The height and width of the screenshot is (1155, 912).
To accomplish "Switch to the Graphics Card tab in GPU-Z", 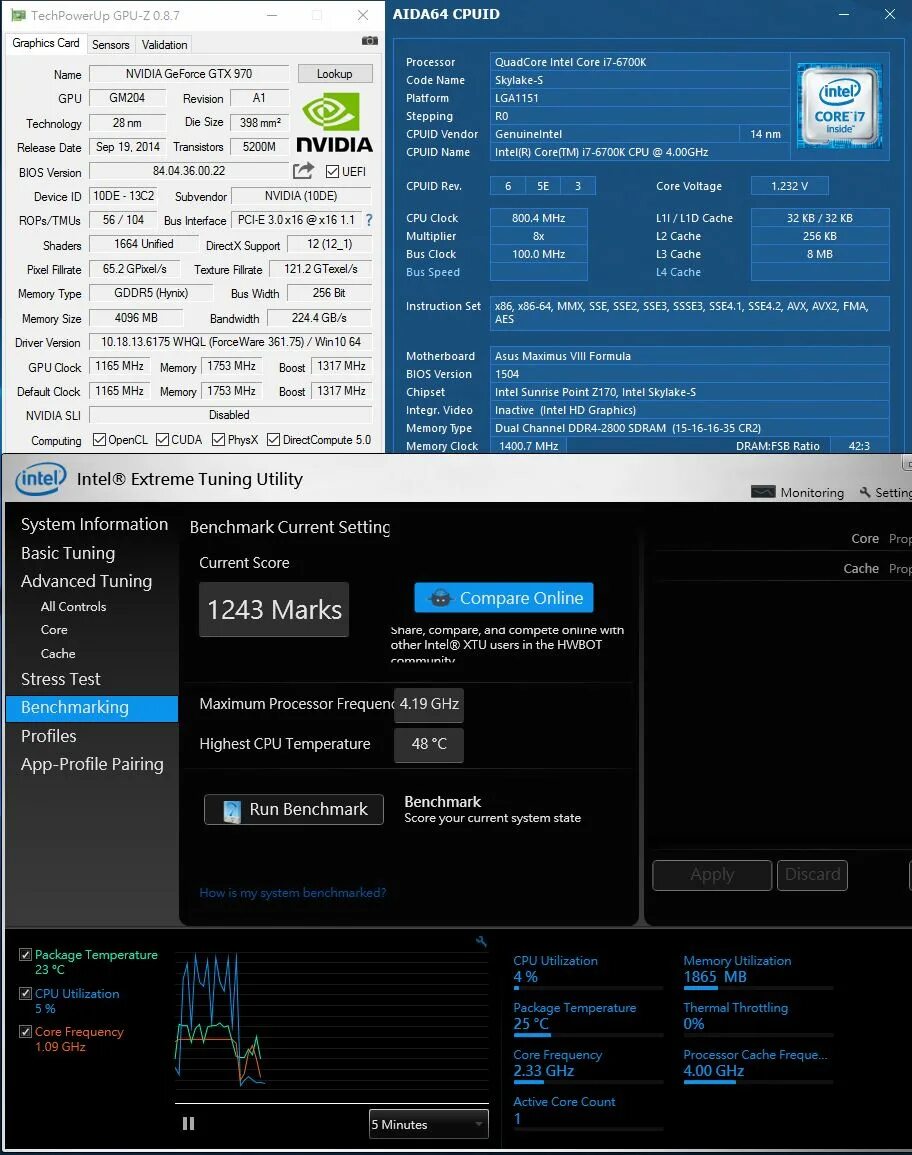I will [46, 43].
